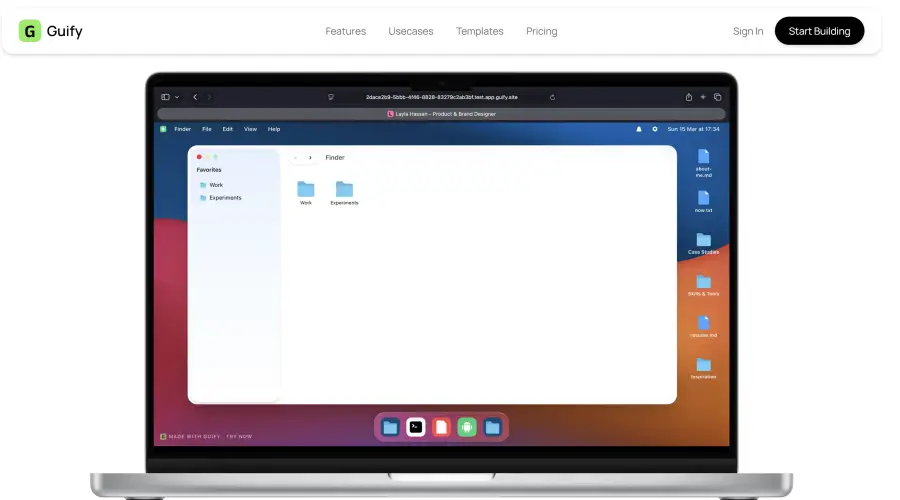Screen dimensions: 900x500
Task: Open the now.txt desktop file
Action: pyautogui.click(x=704, y=201)
